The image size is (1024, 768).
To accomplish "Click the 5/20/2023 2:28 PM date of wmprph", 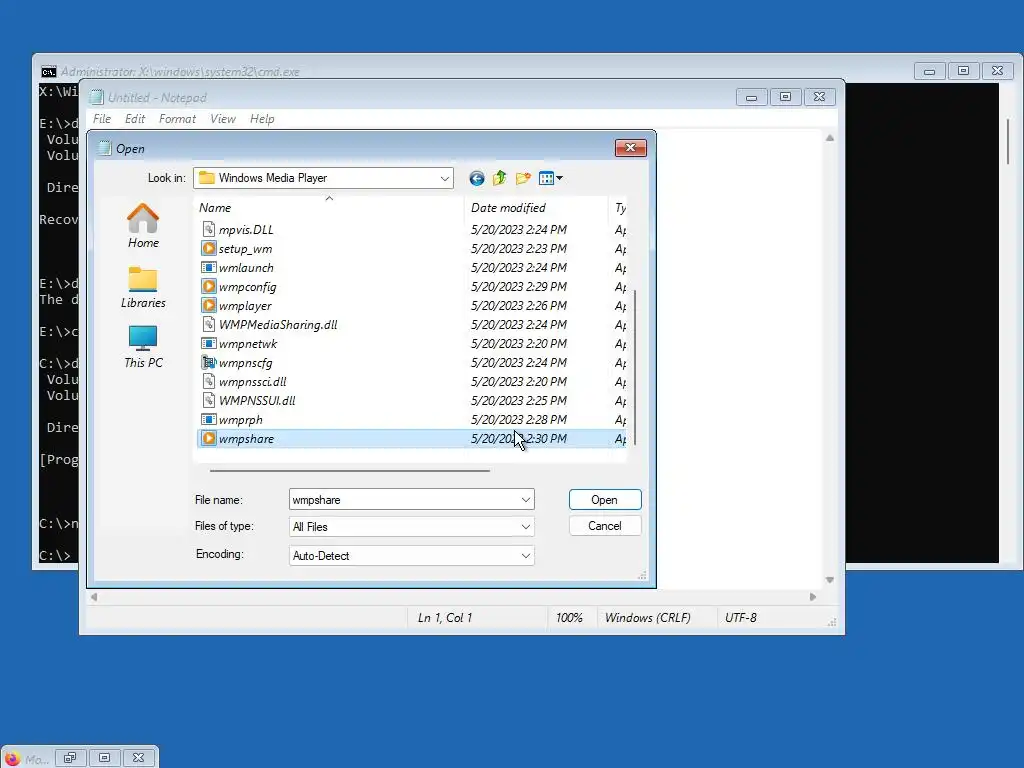I will point(519,419).
